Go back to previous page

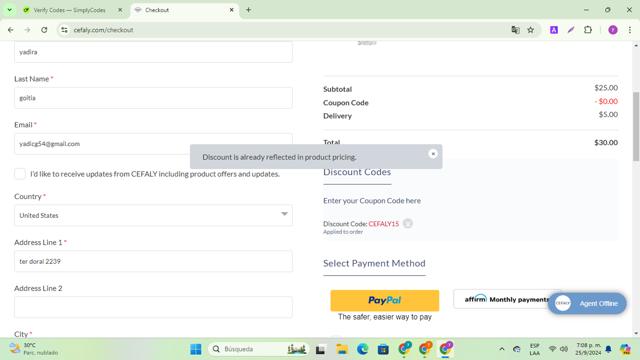tap(11, 30)
